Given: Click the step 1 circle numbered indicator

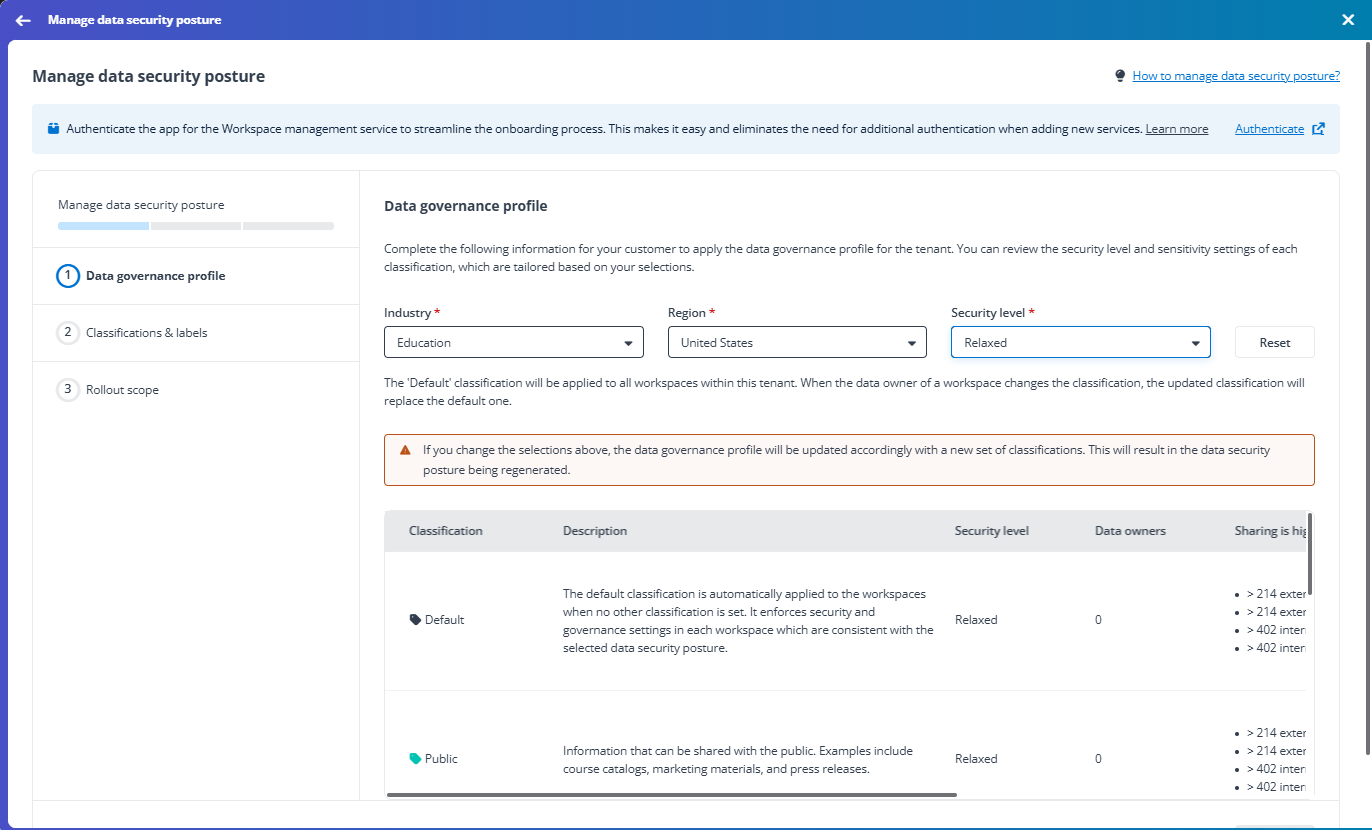Looking at the screenshot, I should (x=67, y=275).
